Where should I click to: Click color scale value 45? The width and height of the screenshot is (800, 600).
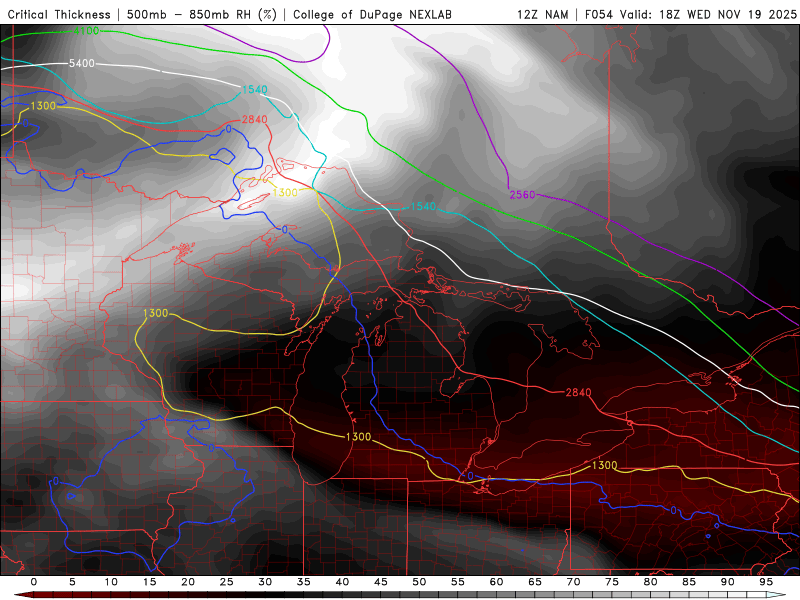(381, 582)
